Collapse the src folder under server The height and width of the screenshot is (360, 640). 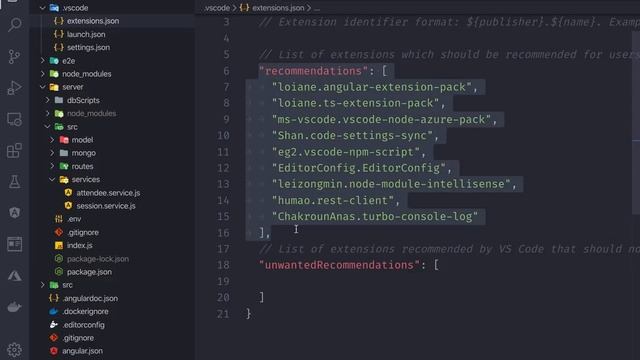47,127
